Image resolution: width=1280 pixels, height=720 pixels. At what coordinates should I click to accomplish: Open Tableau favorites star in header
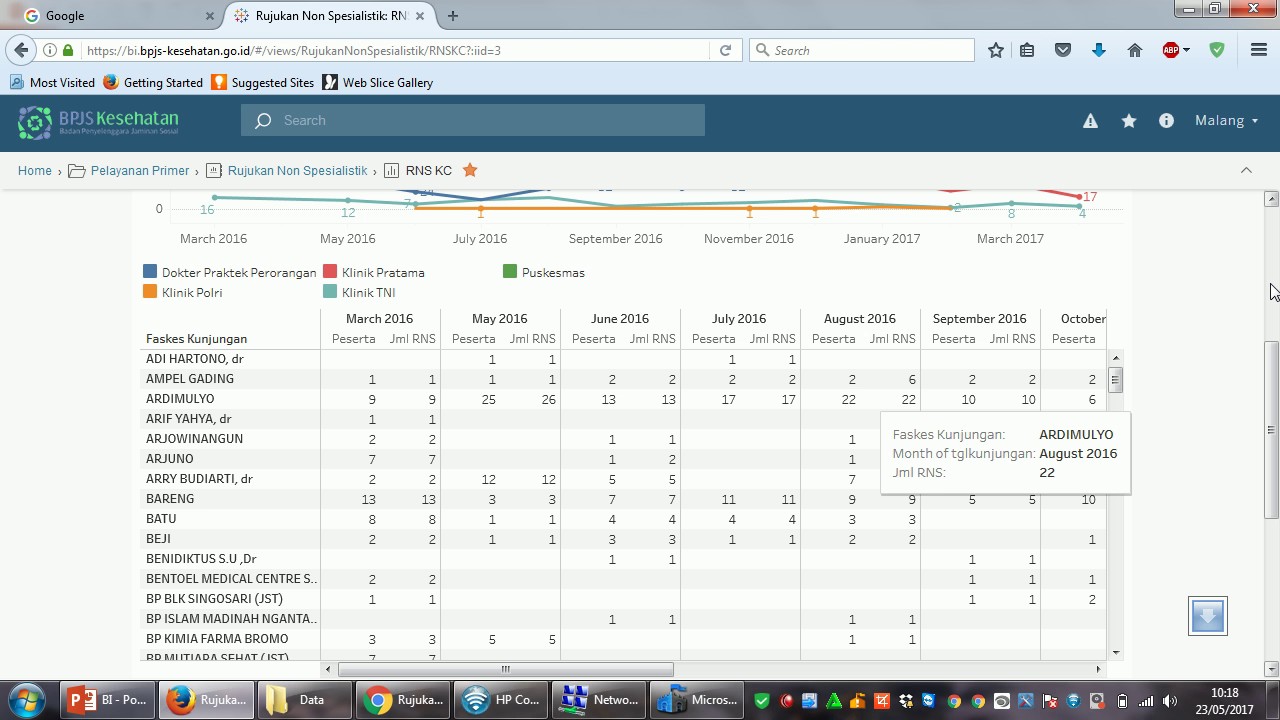pos(1129,121)
